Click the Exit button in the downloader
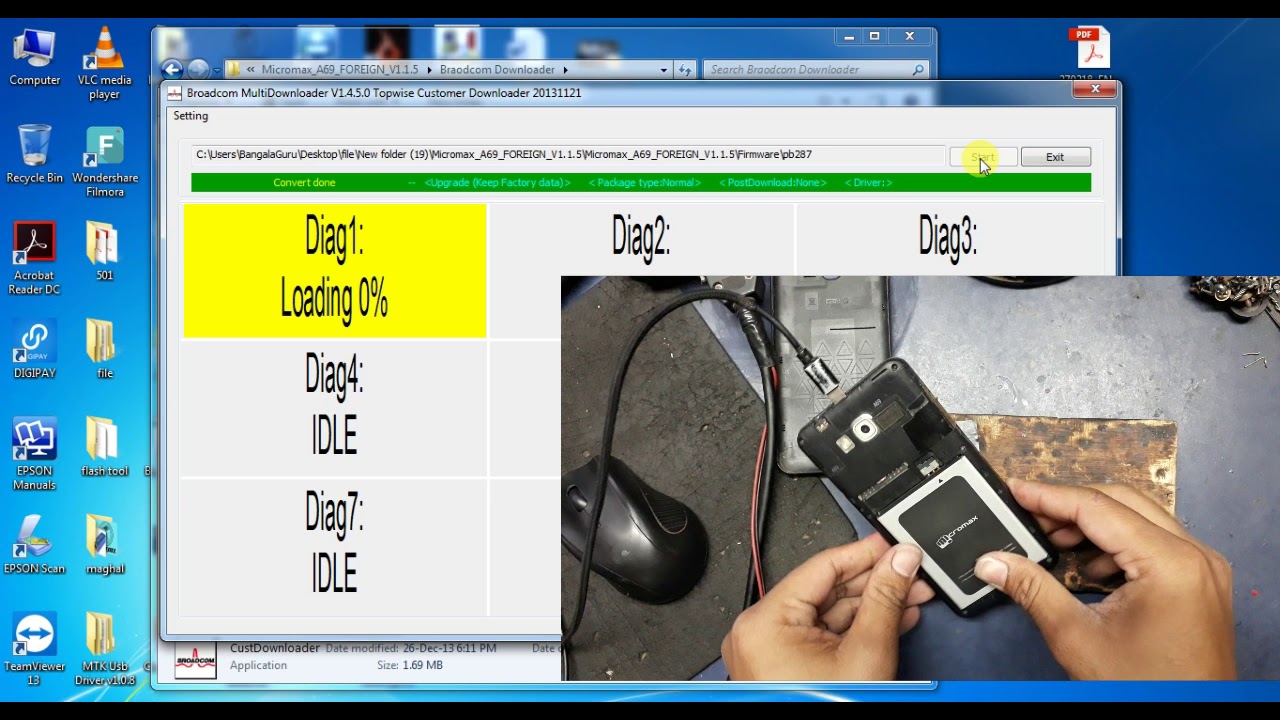Image resolution: width=1280 pixels, height=720 pixels. pos(1055,157)
